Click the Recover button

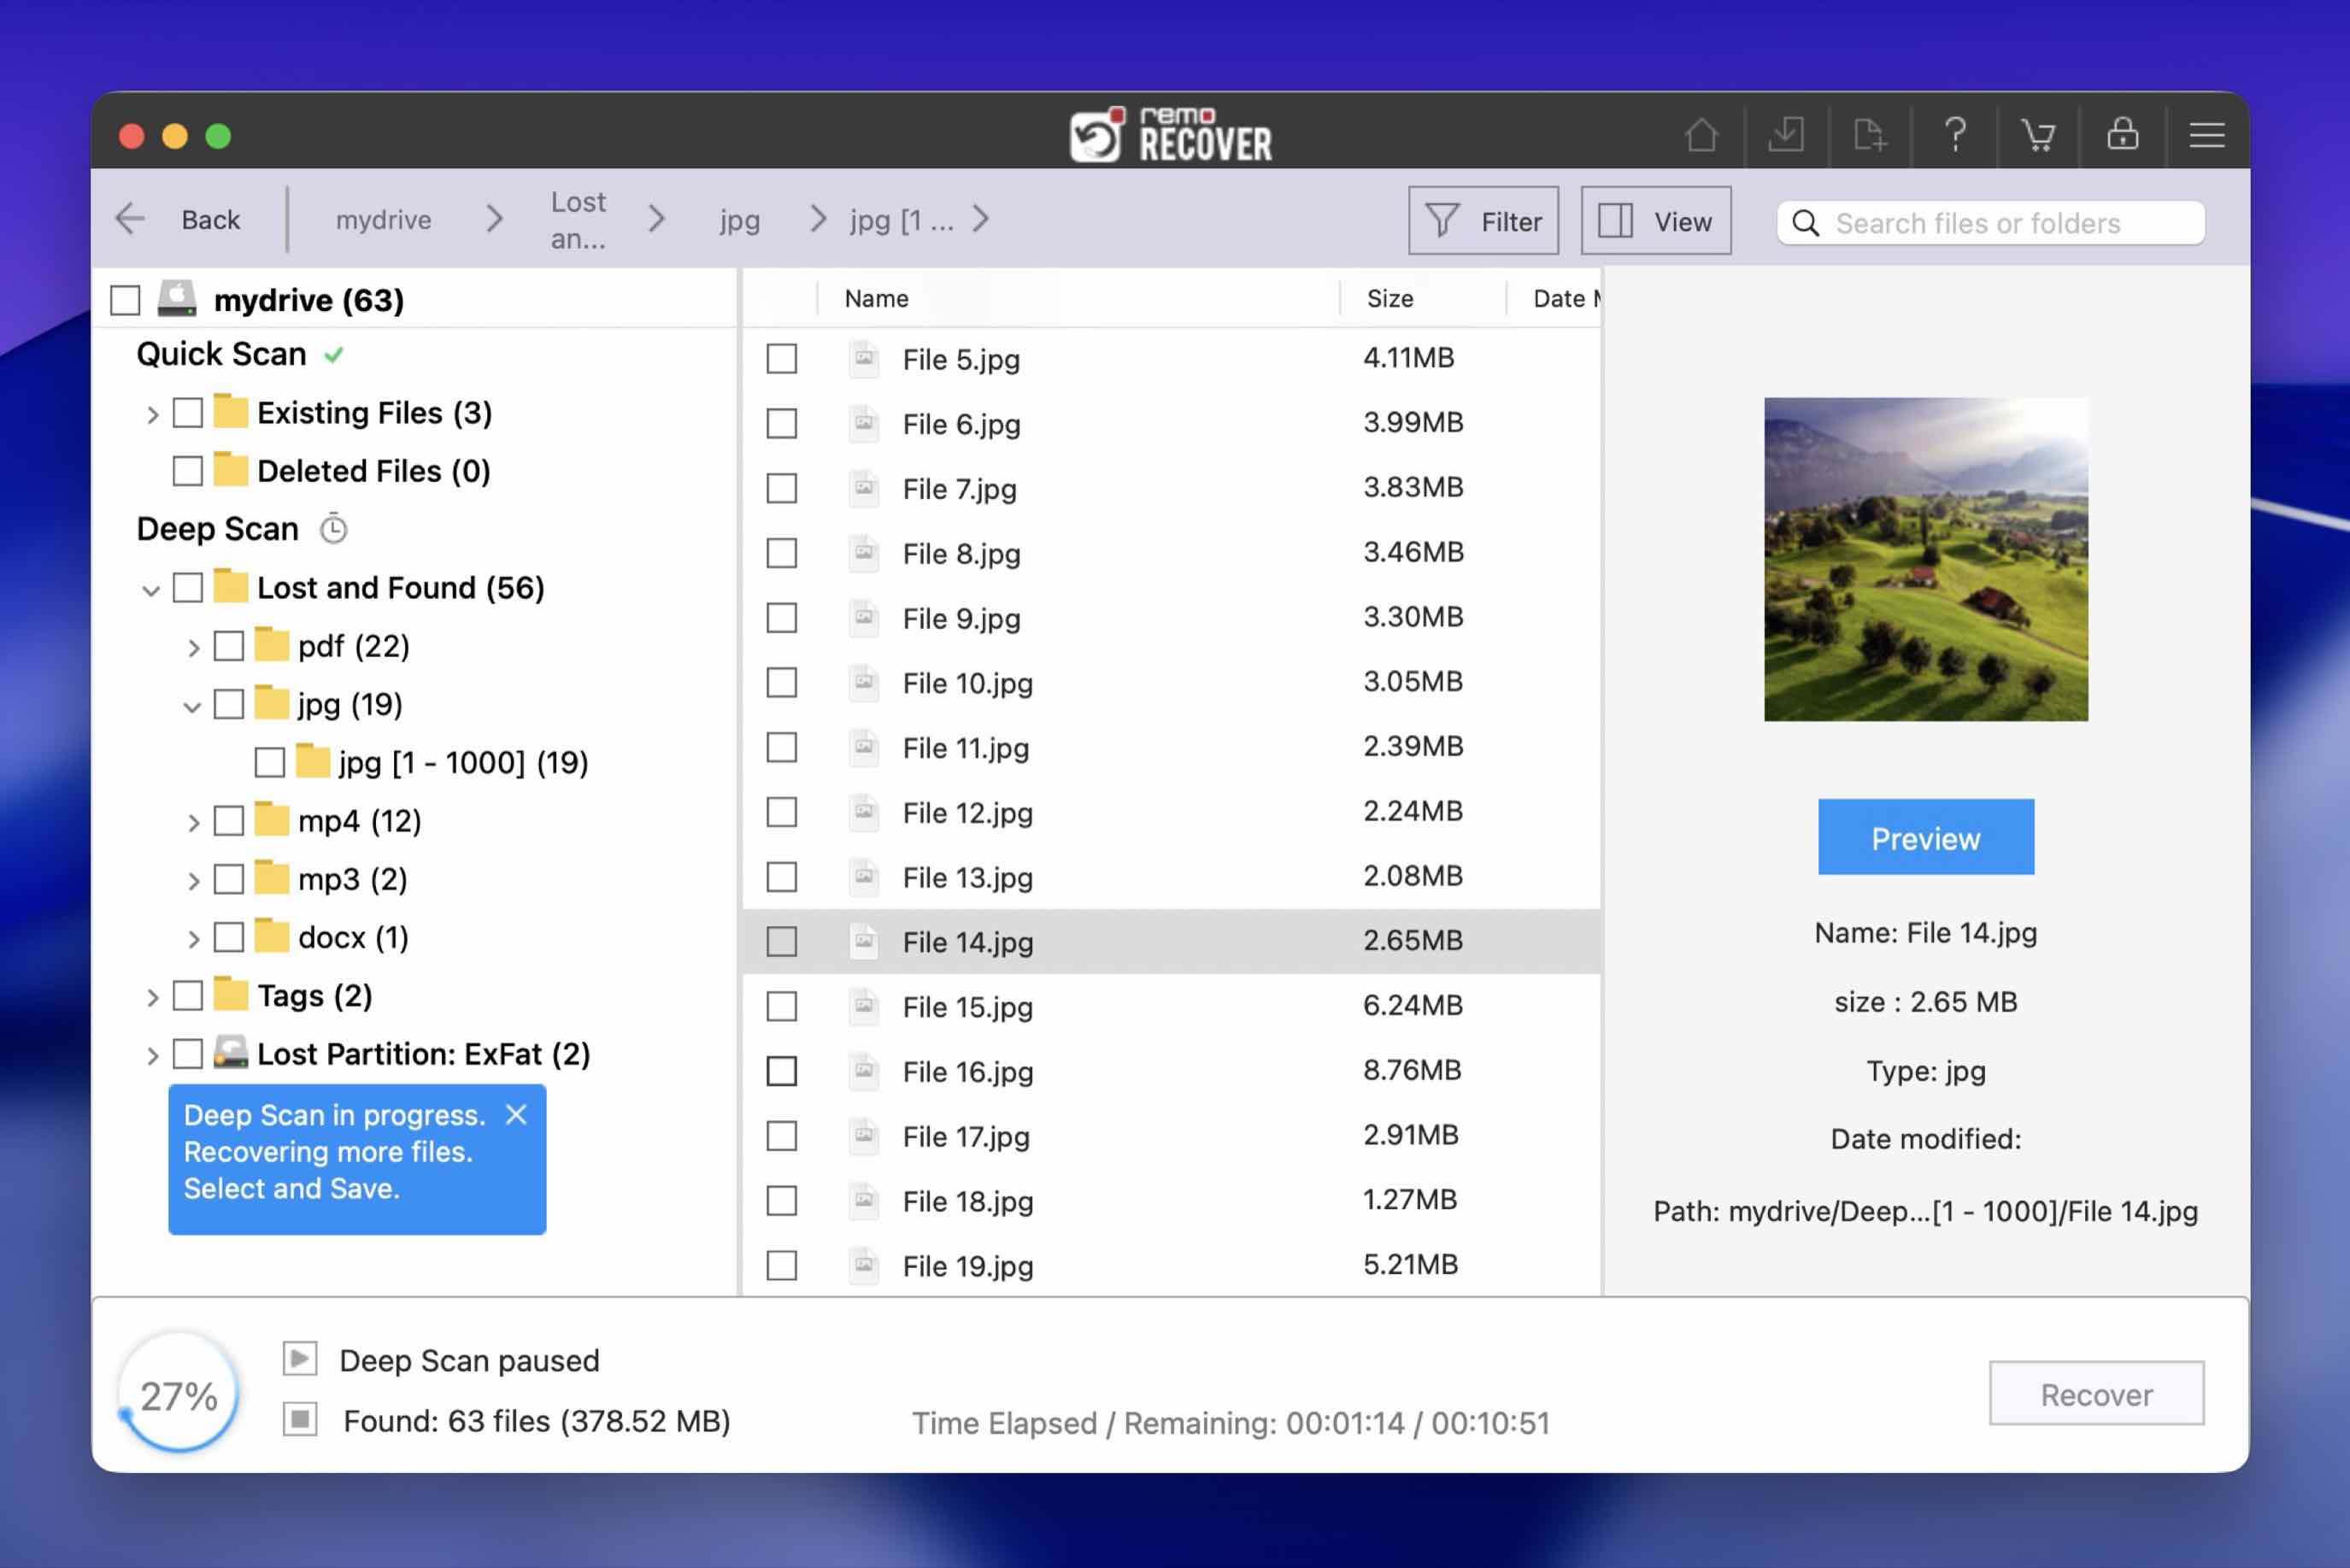pyautogui.click(x=2096, y=1394)
